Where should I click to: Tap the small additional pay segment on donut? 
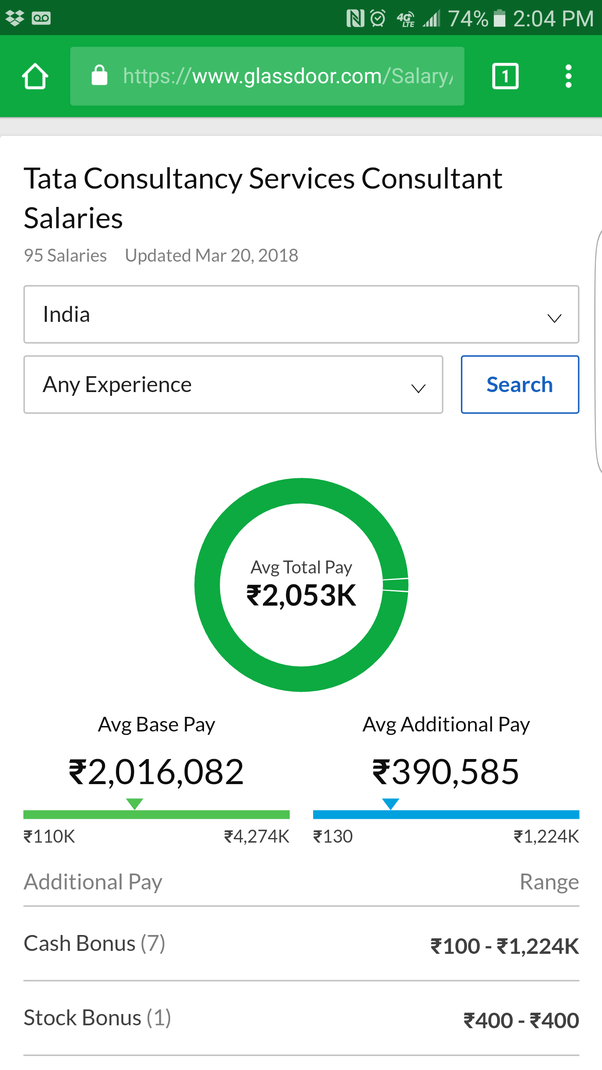point(395,585)
